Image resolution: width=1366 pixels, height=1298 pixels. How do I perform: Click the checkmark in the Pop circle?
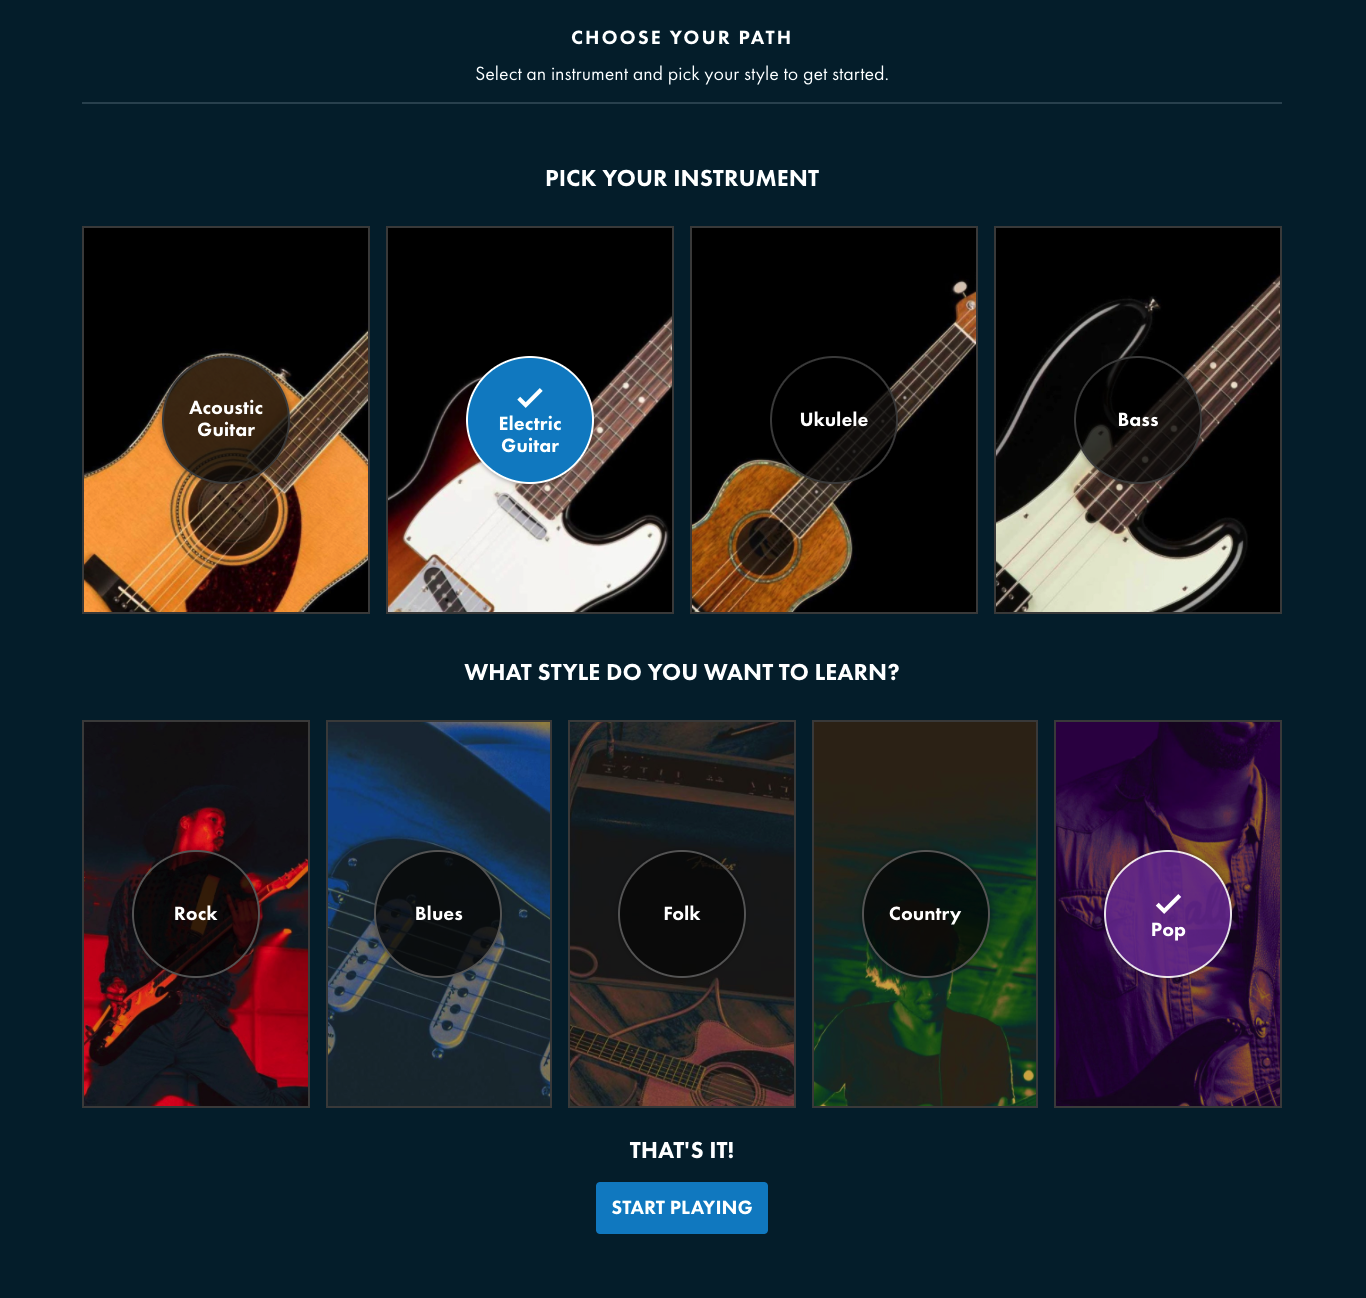[x=1168, y=903]
